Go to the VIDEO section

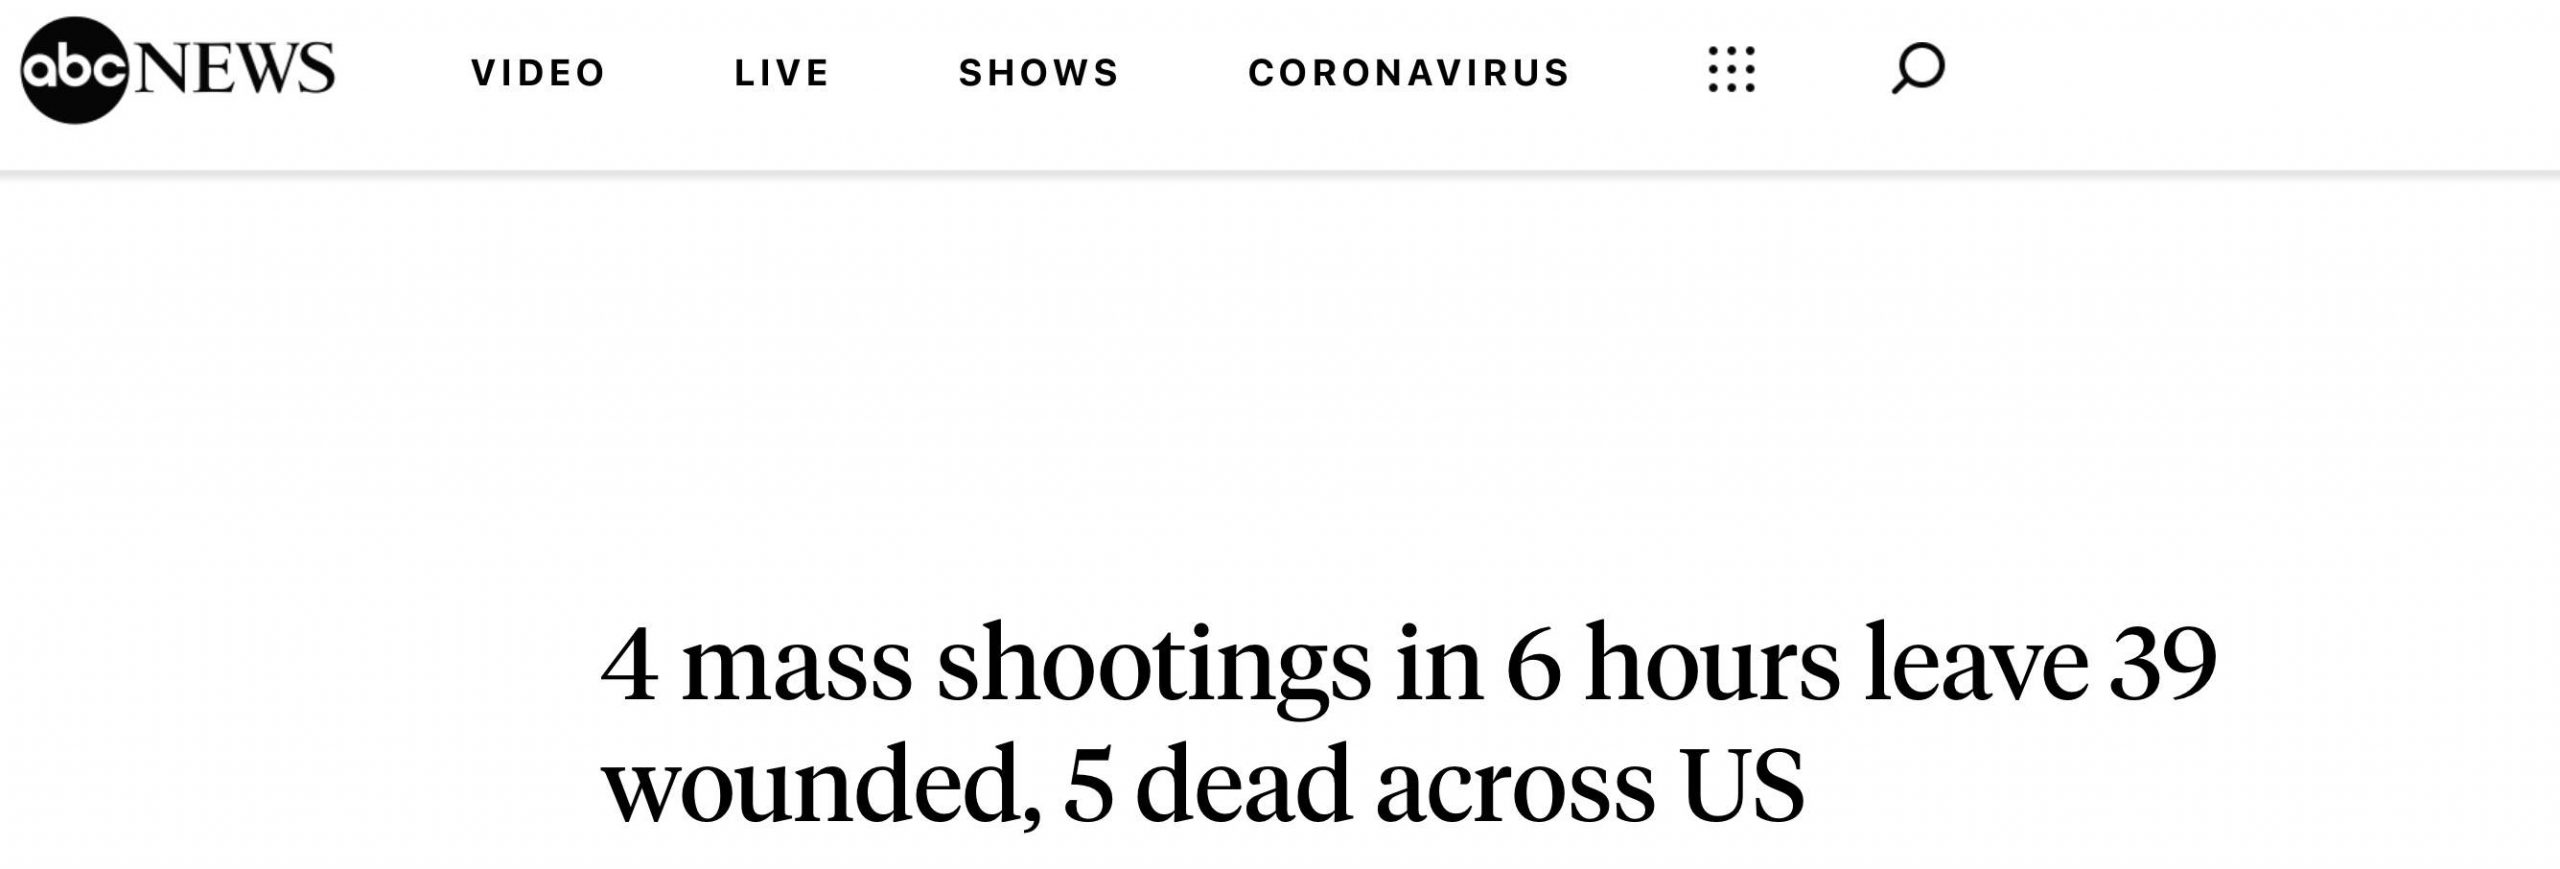pos(538,72)
